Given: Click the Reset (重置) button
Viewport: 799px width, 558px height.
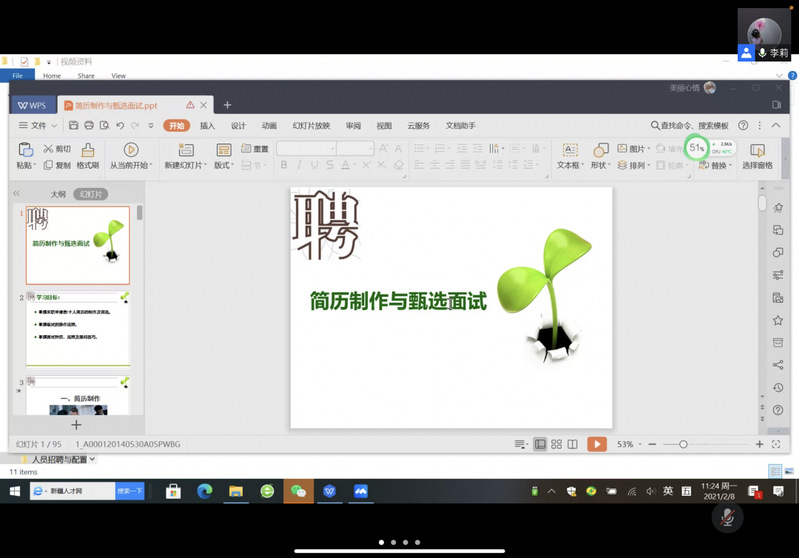Looking at the screenshot, I should 256,149.
